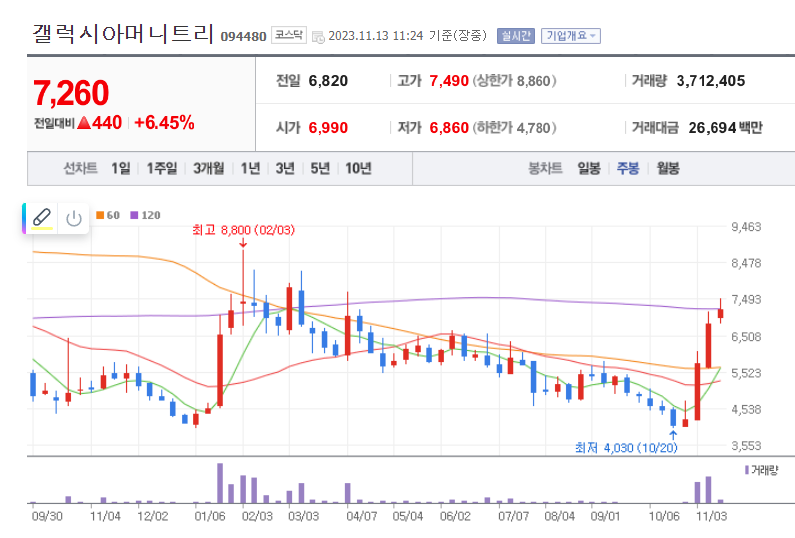
Task: Click the 상한가 8,860 text
Action: pos(514,81)
